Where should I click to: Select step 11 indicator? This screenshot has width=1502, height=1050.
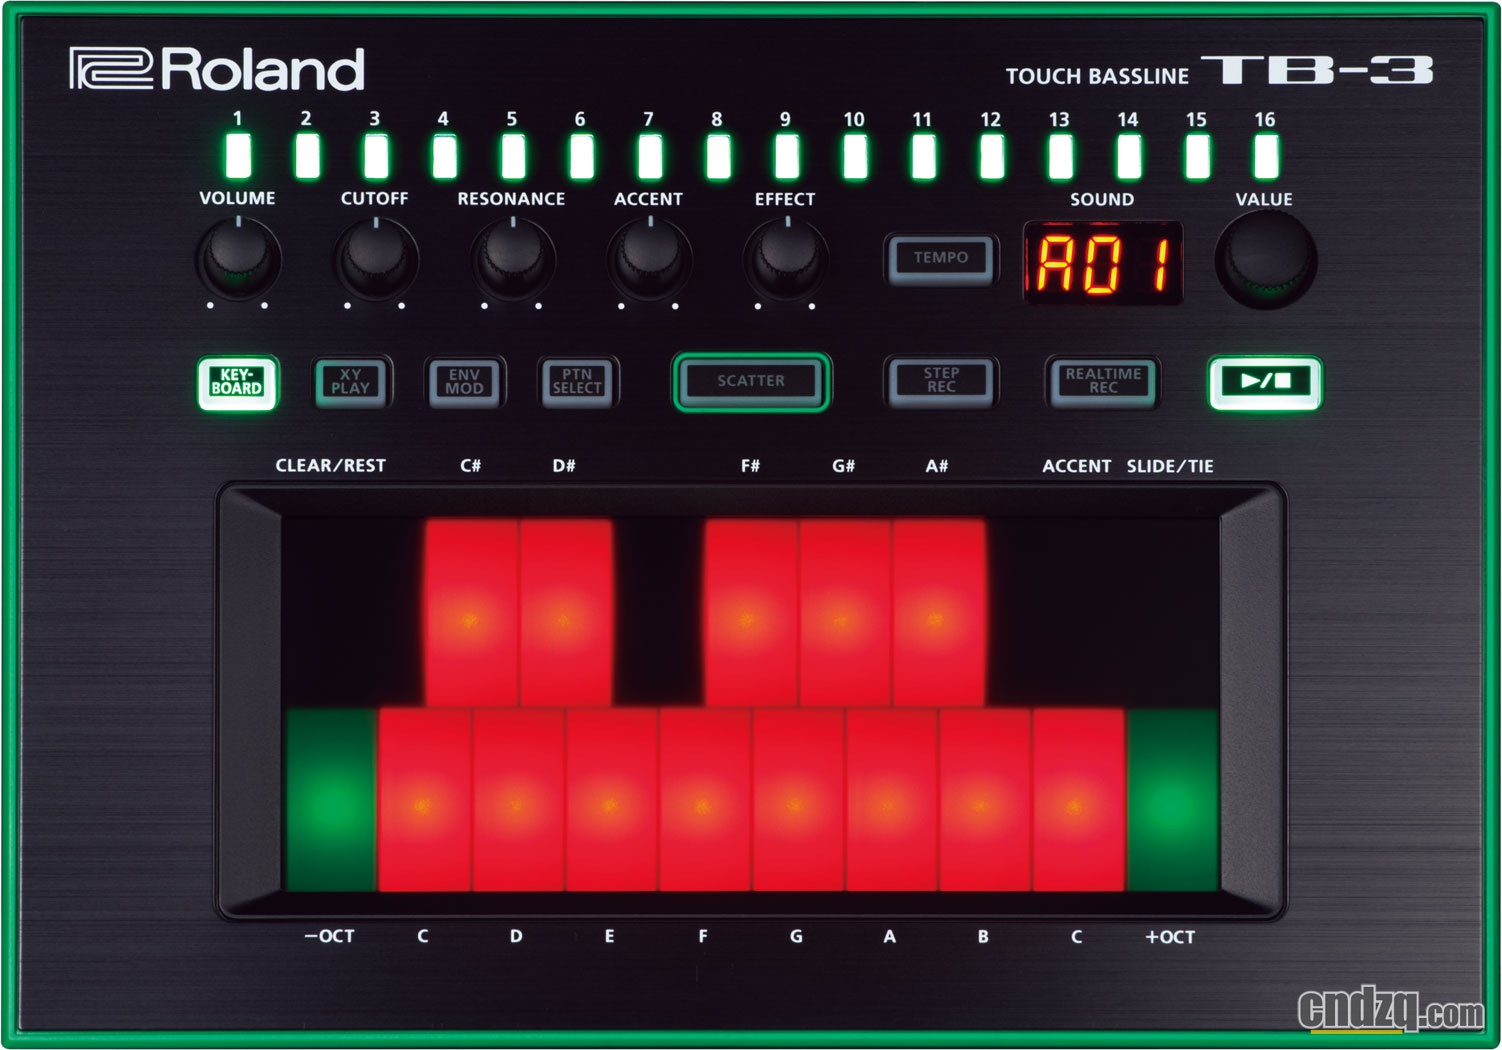(x=923, y=156)
